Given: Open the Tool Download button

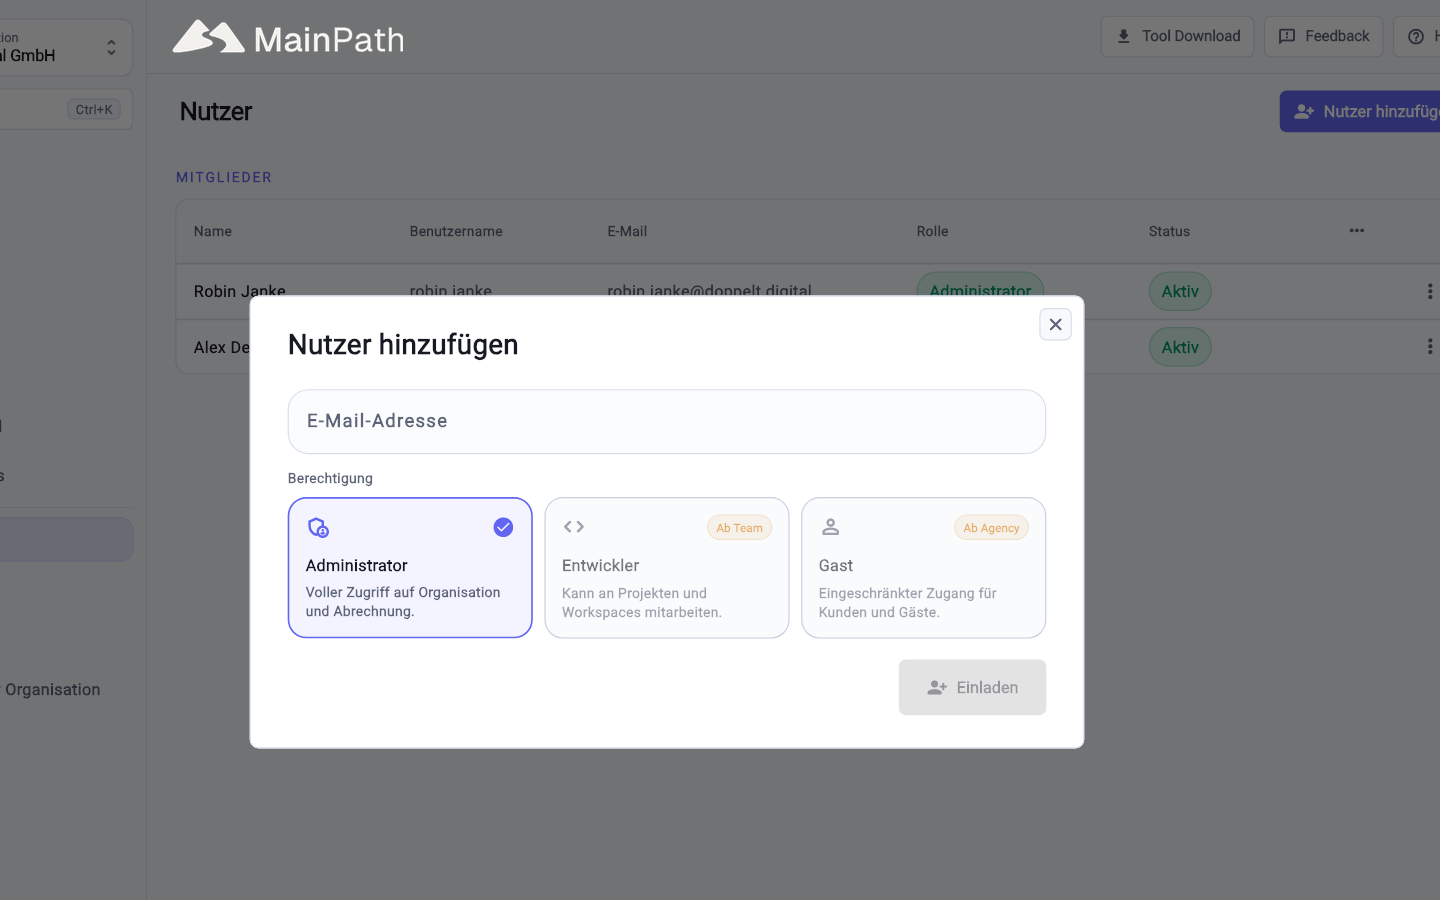Looking at the screenshot, I should (x=1177, y=36).
